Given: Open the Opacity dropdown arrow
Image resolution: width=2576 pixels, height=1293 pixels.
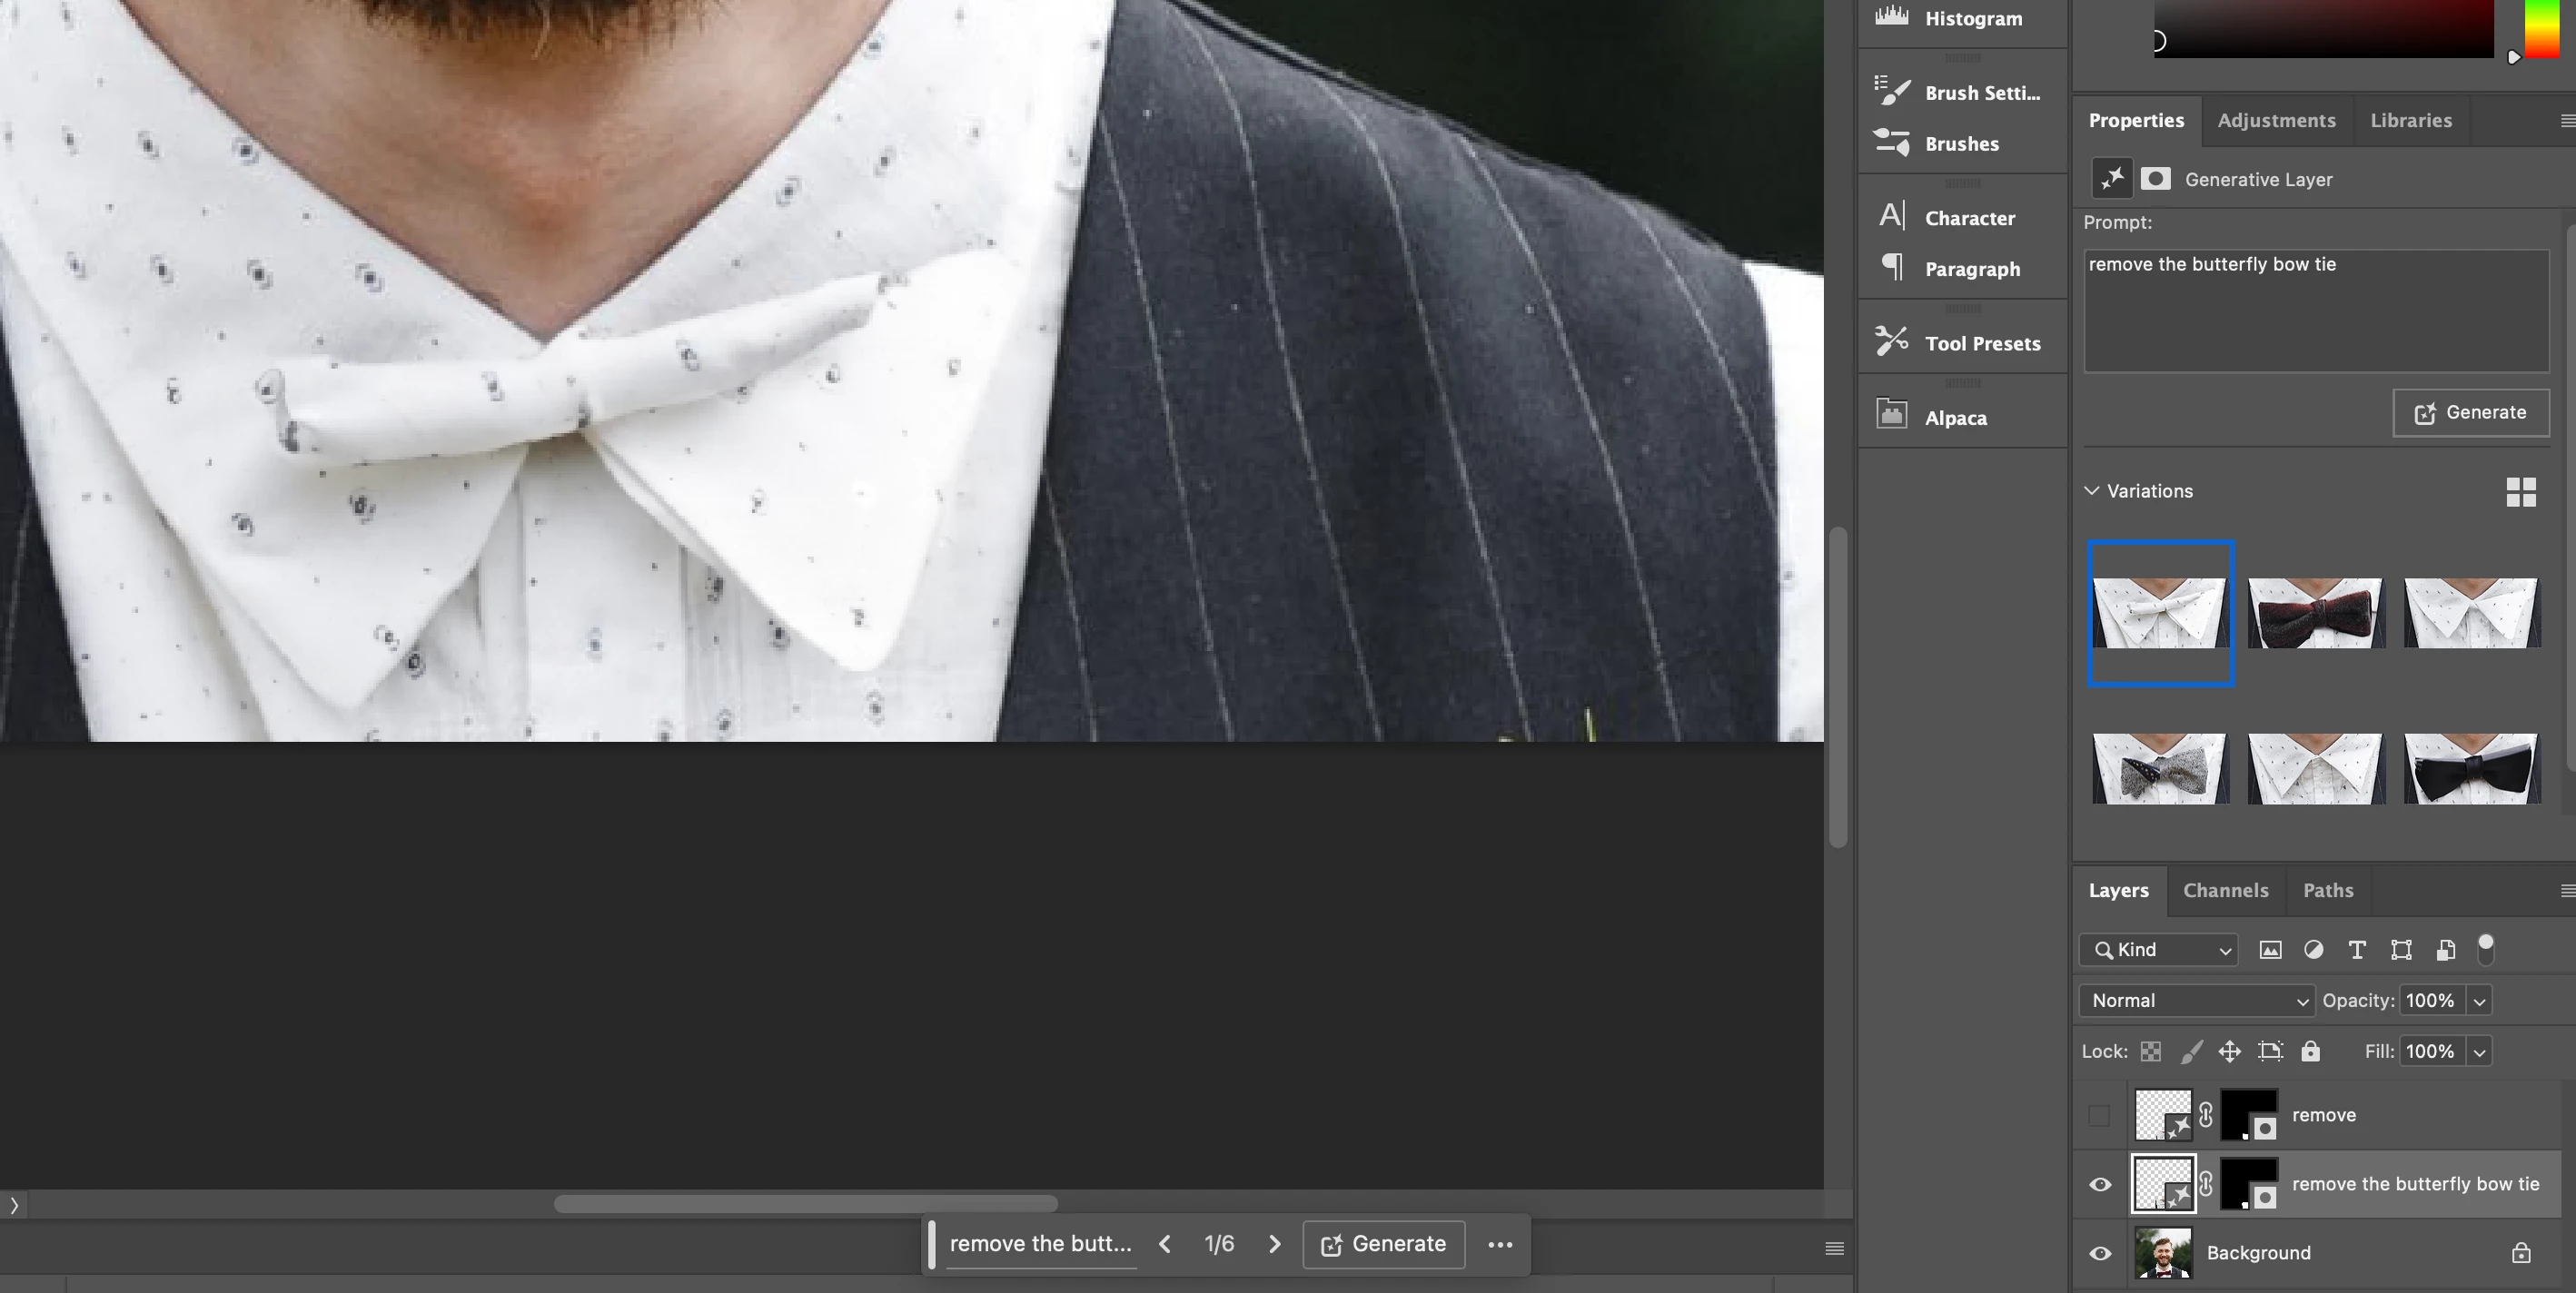Looking at the screenshot, I should coord(2479,1001).
